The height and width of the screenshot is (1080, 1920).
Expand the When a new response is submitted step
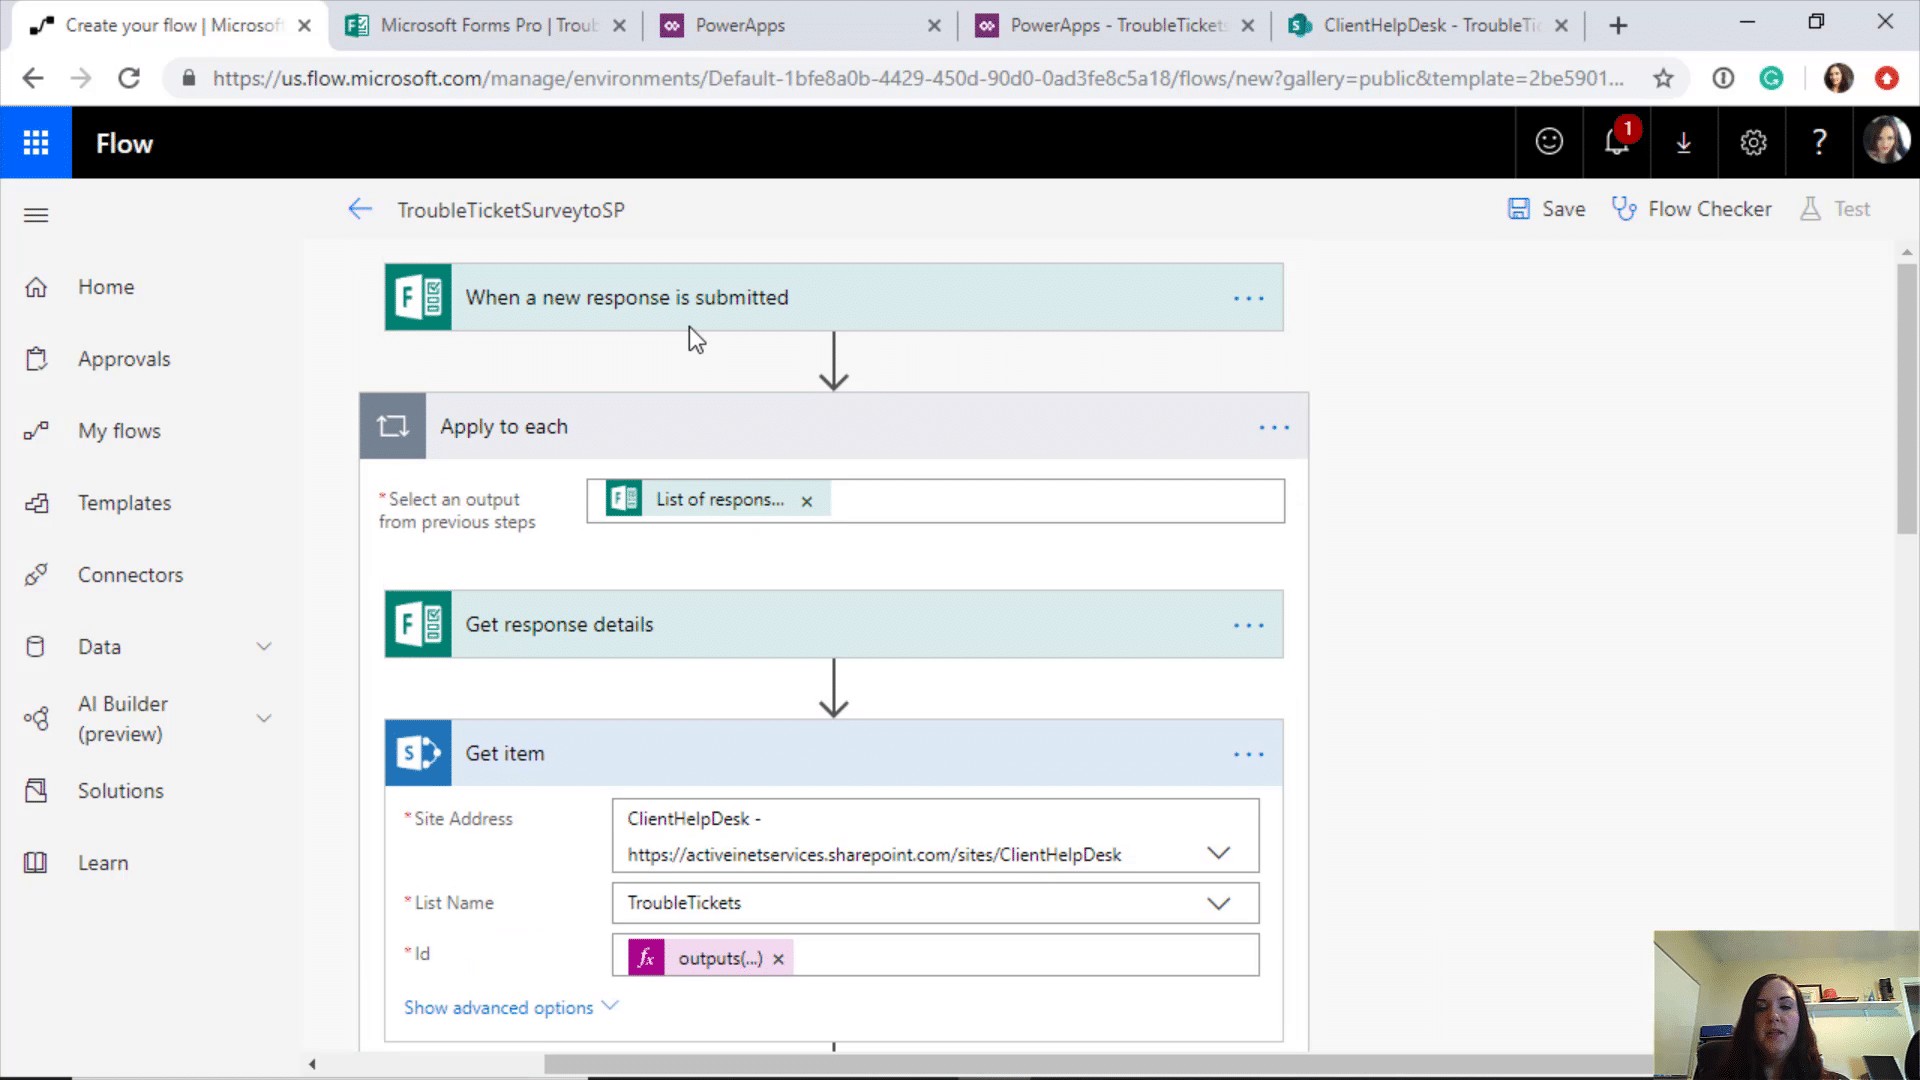[834, 297]
